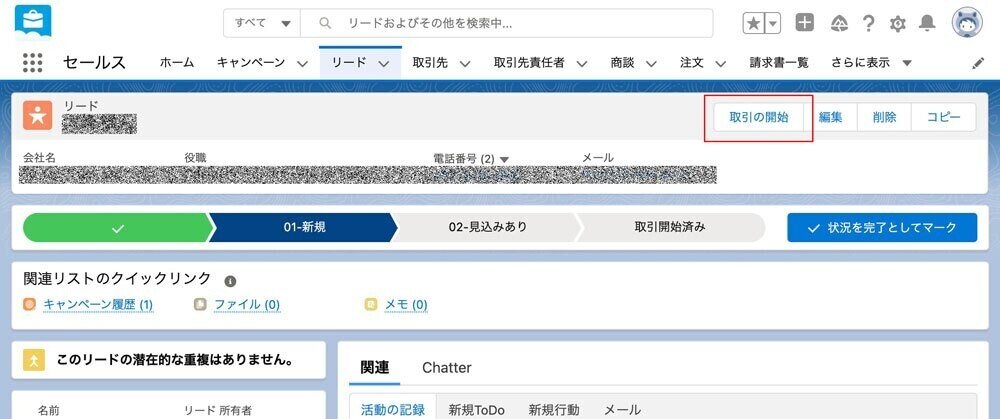Select the 01-新規 path stage

point(304,227)
